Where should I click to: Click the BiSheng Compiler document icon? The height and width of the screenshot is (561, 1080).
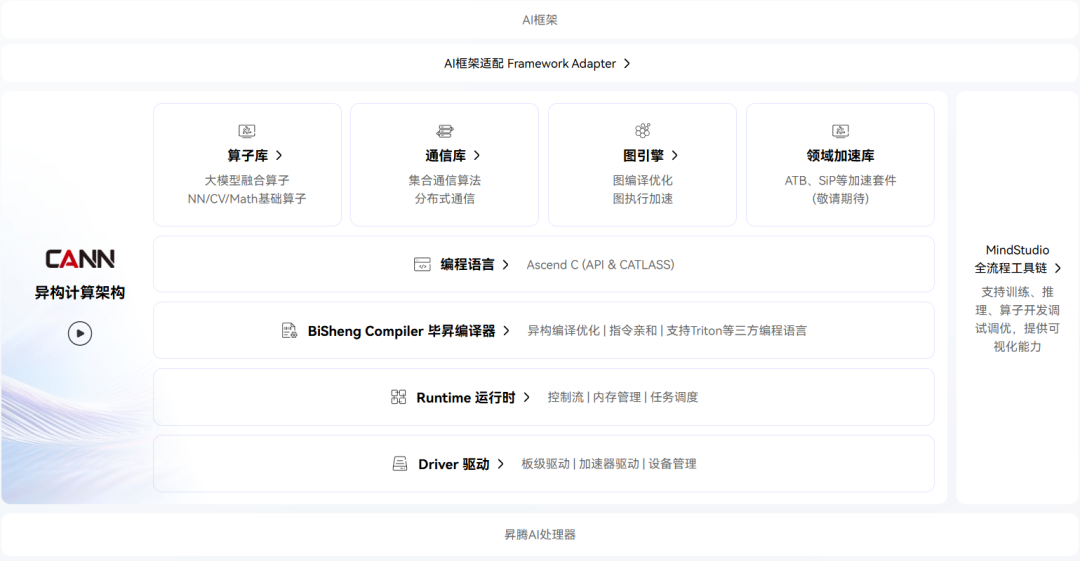coord(289,331)
